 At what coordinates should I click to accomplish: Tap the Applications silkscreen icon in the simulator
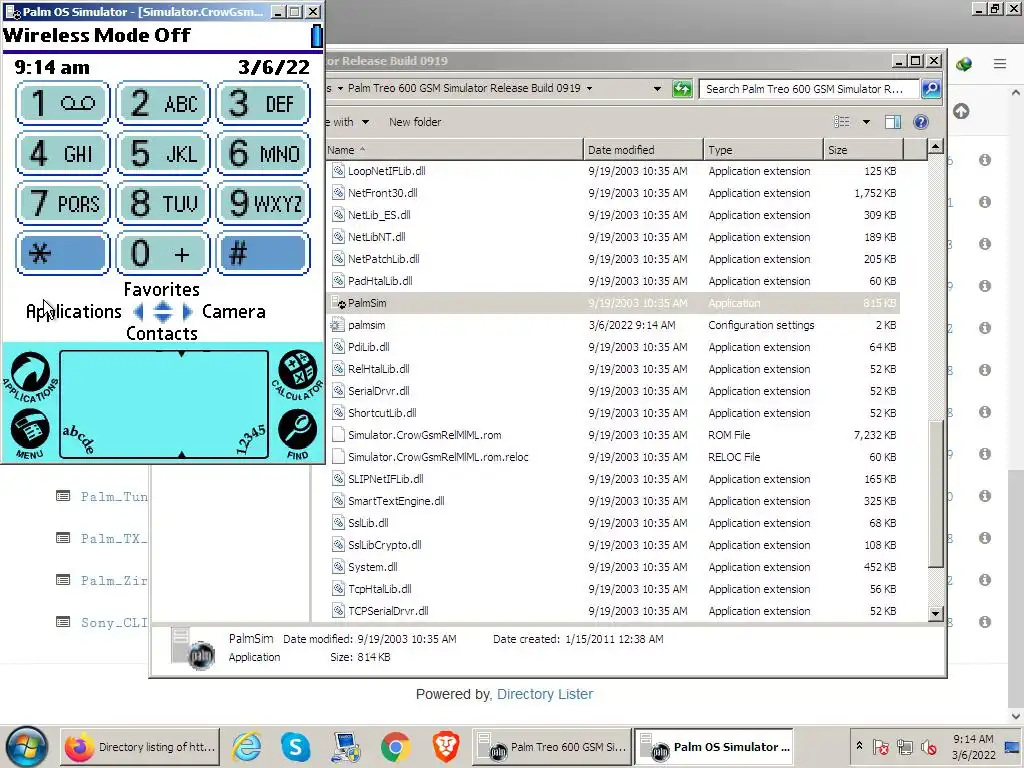(30, 377)
